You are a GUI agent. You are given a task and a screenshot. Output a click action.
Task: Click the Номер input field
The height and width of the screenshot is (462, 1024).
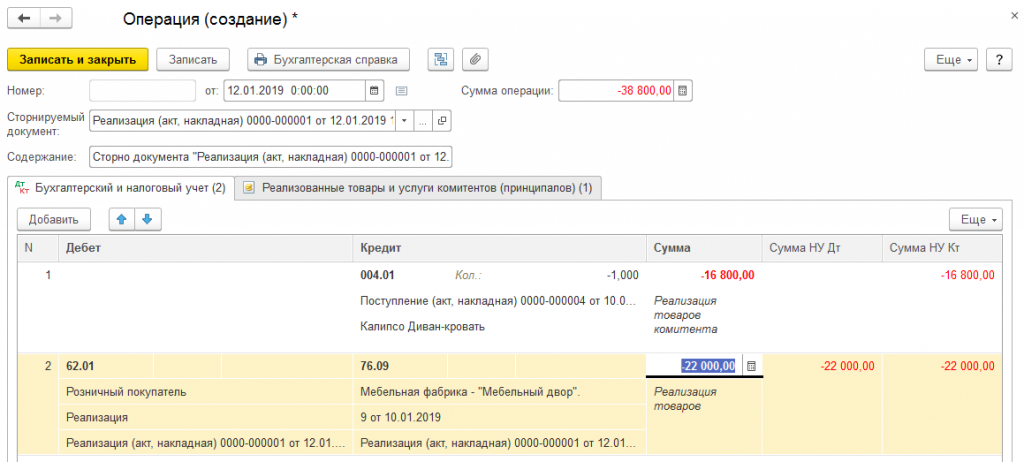[x=142, y=91]
